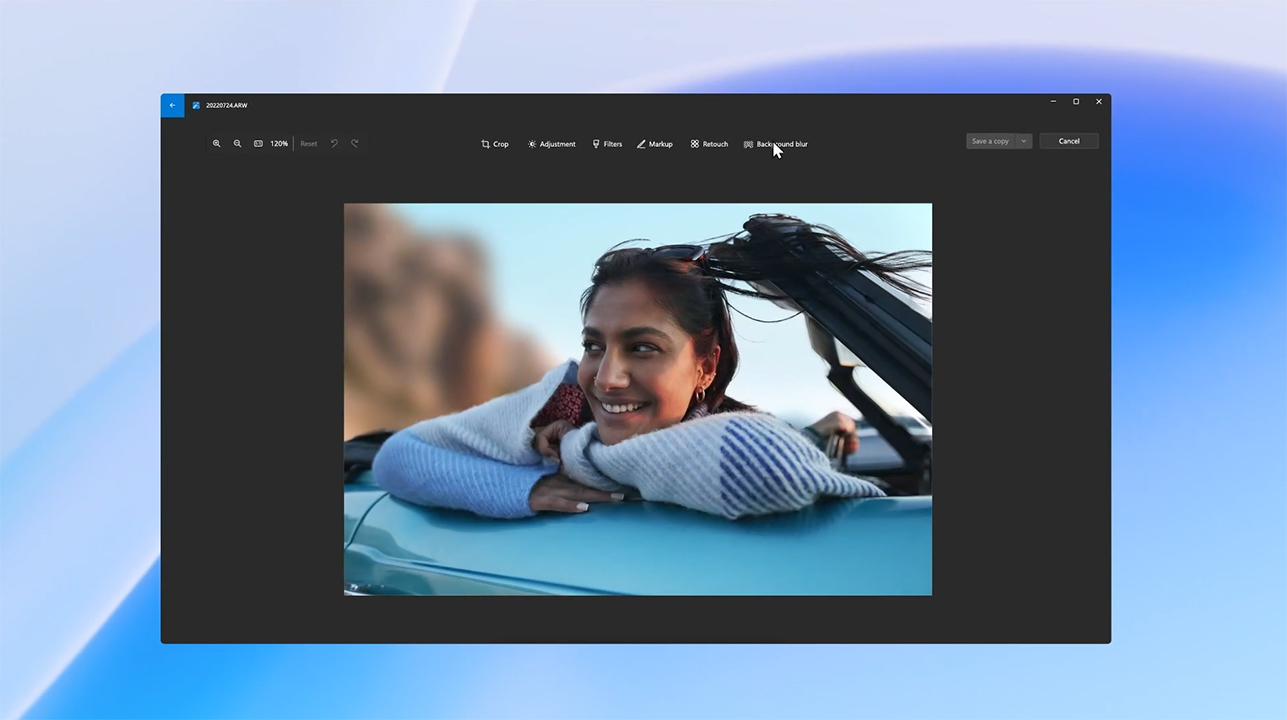Screen dimensions: 1287x720
Task: Click the Save a copy button
Action: click(990, 141)
